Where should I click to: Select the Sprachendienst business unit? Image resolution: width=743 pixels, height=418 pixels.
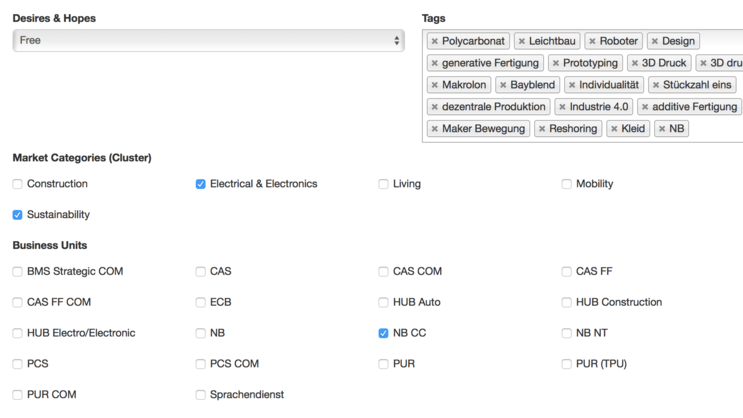(201, 395)
